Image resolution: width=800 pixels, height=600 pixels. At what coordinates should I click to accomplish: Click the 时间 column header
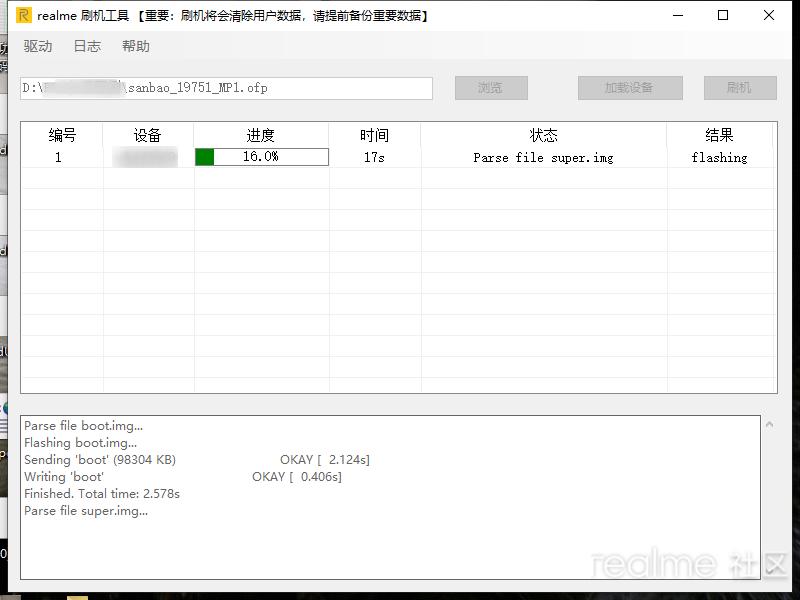tap(373, 135)
